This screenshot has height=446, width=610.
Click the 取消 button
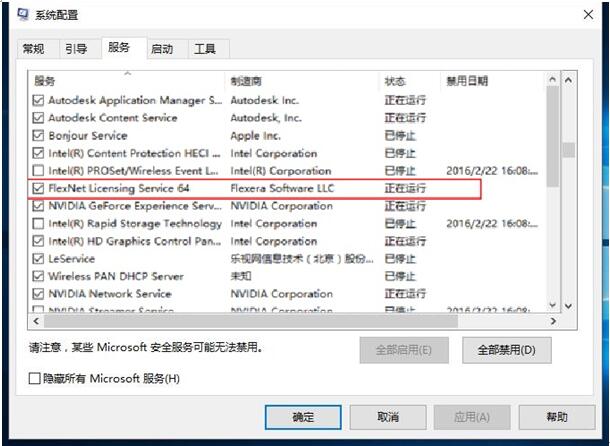388,417
